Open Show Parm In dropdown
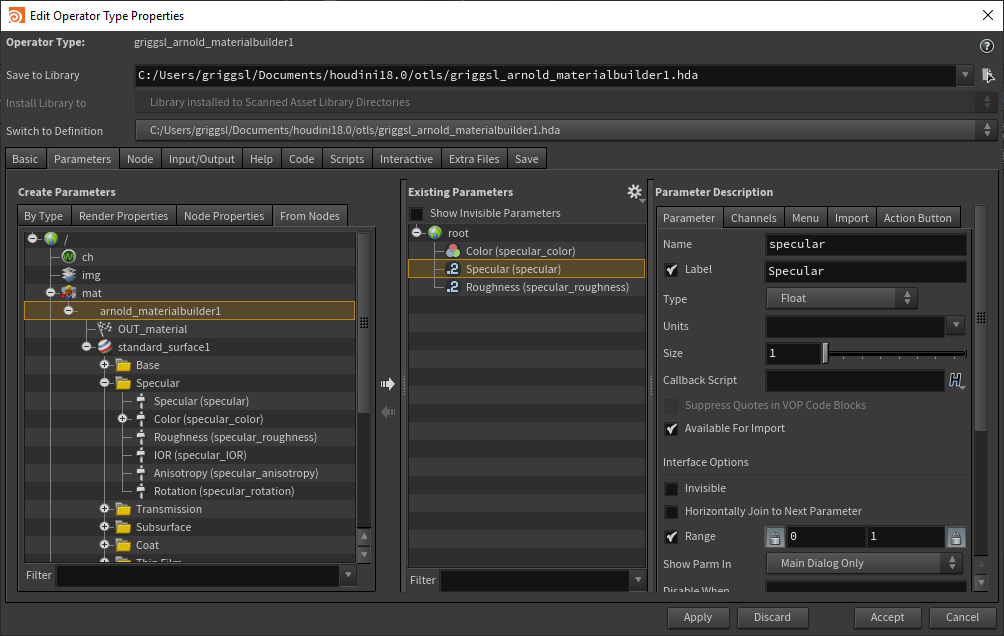The width and height of the screenshot is (1004, 636). pos(864,563)
